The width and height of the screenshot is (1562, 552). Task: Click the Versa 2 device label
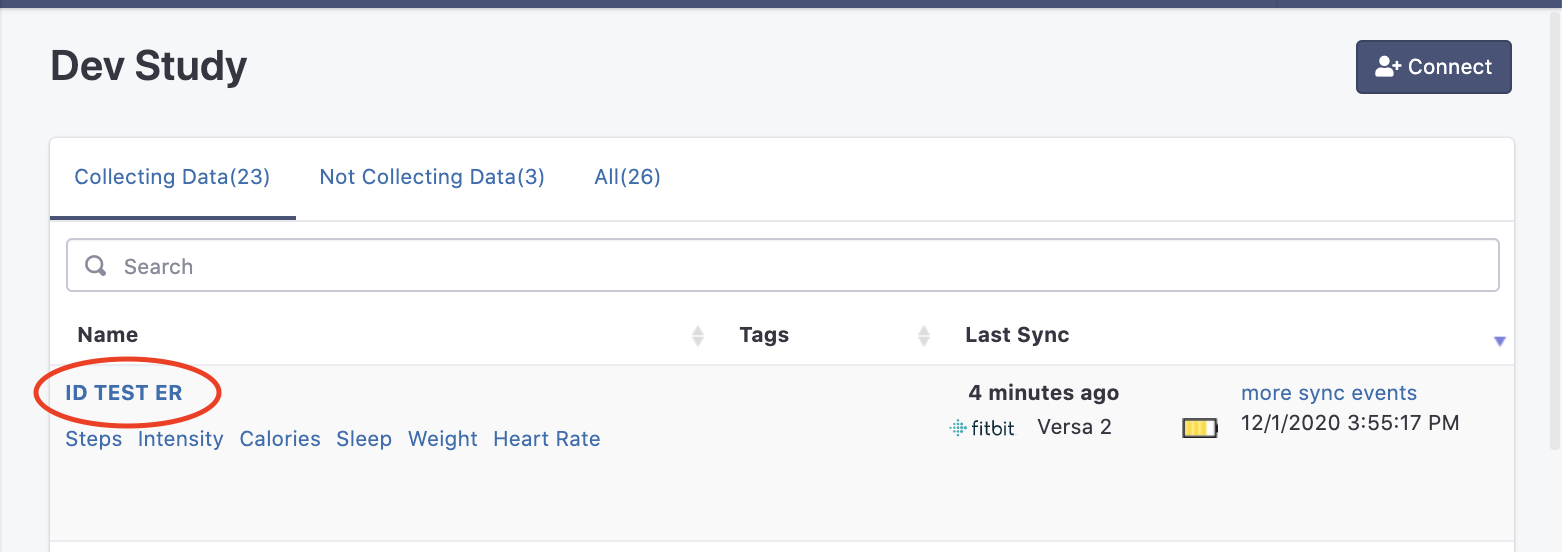coord(1075,427)
